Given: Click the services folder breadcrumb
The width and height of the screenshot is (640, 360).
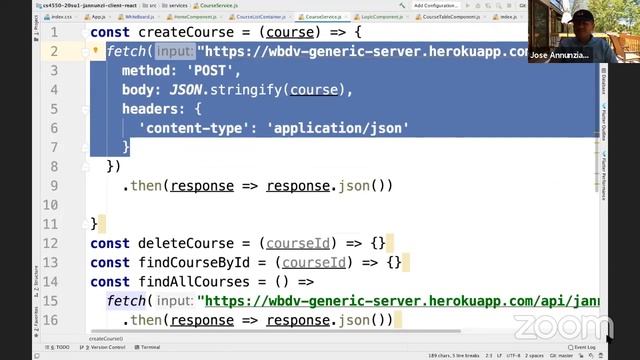Looking at the screenshot, I should (x=175, y=6).
